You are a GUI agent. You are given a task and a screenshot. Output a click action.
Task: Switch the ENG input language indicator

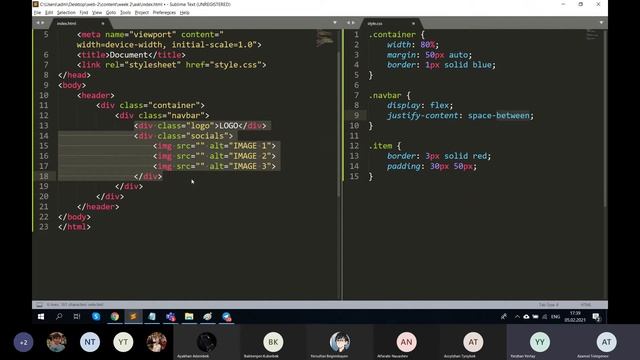pyautogui.click(x=556, y=317)
